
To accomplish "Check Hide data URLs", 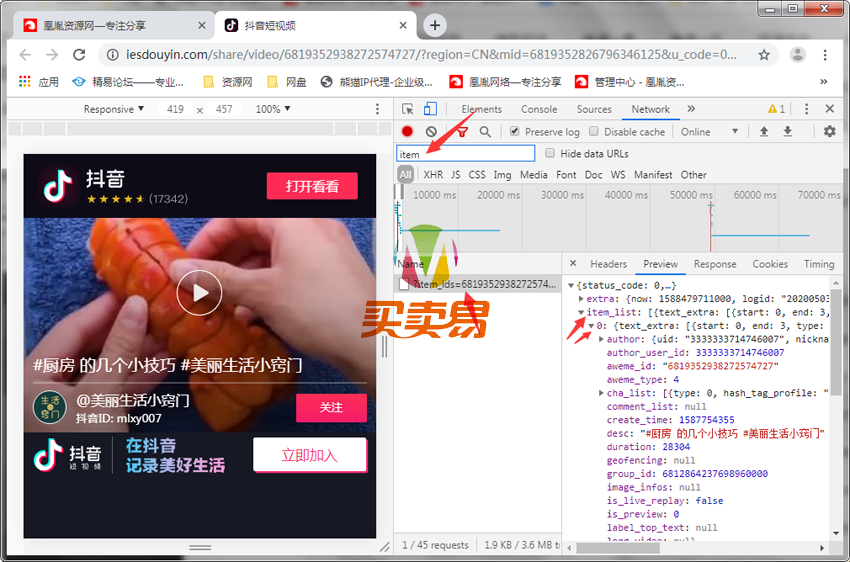I will [550, 153].
